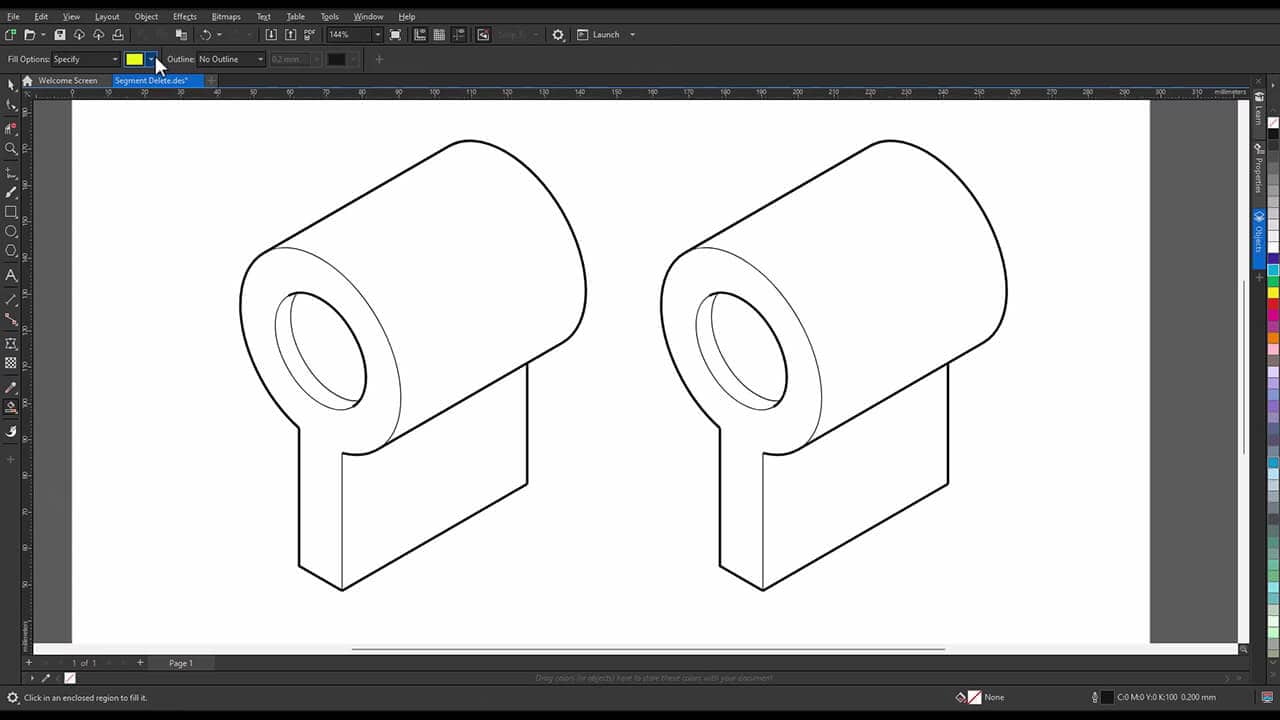Click the Undo arrow
The image size is (1280, 720).
point(206,35)
